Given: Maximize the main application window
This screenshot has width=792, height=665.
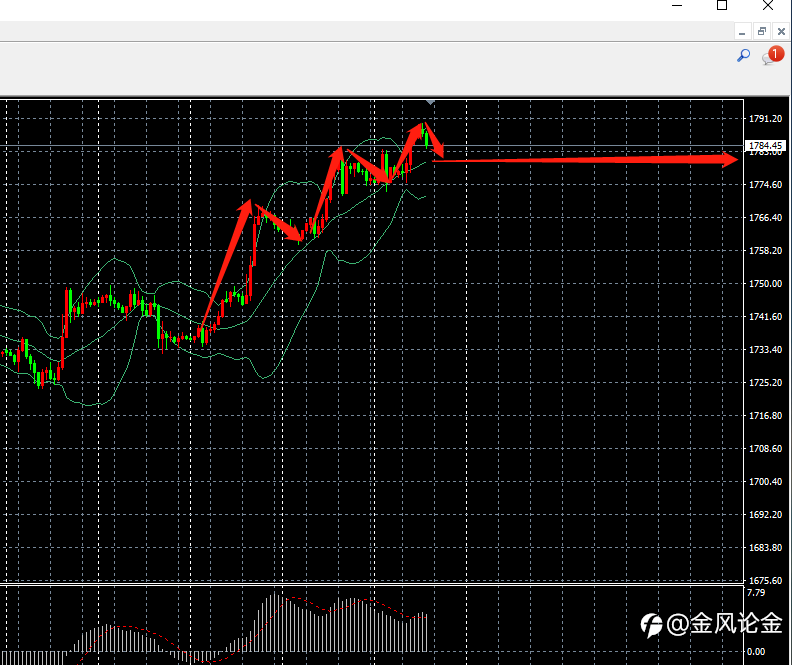Looking at the screenshot, I should [722, 6].
